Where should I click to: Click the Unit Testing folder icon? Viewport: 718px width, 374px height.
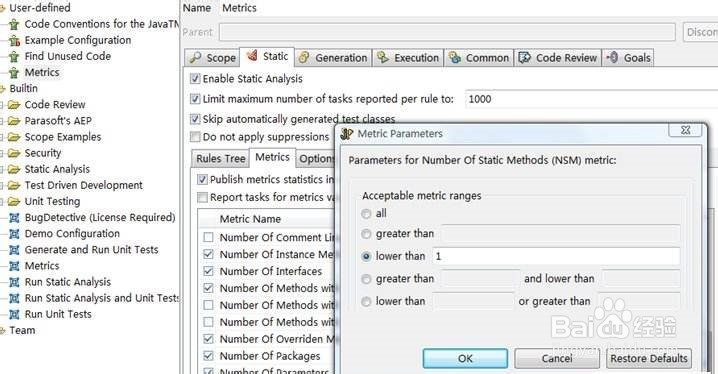pos(14,201)
